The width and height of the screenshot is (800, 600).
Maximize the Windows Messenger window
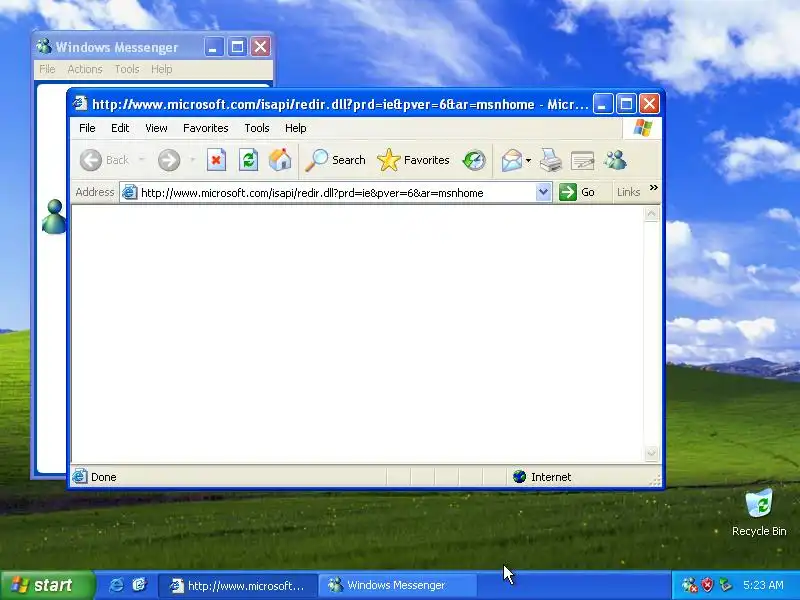coord(237,47)
